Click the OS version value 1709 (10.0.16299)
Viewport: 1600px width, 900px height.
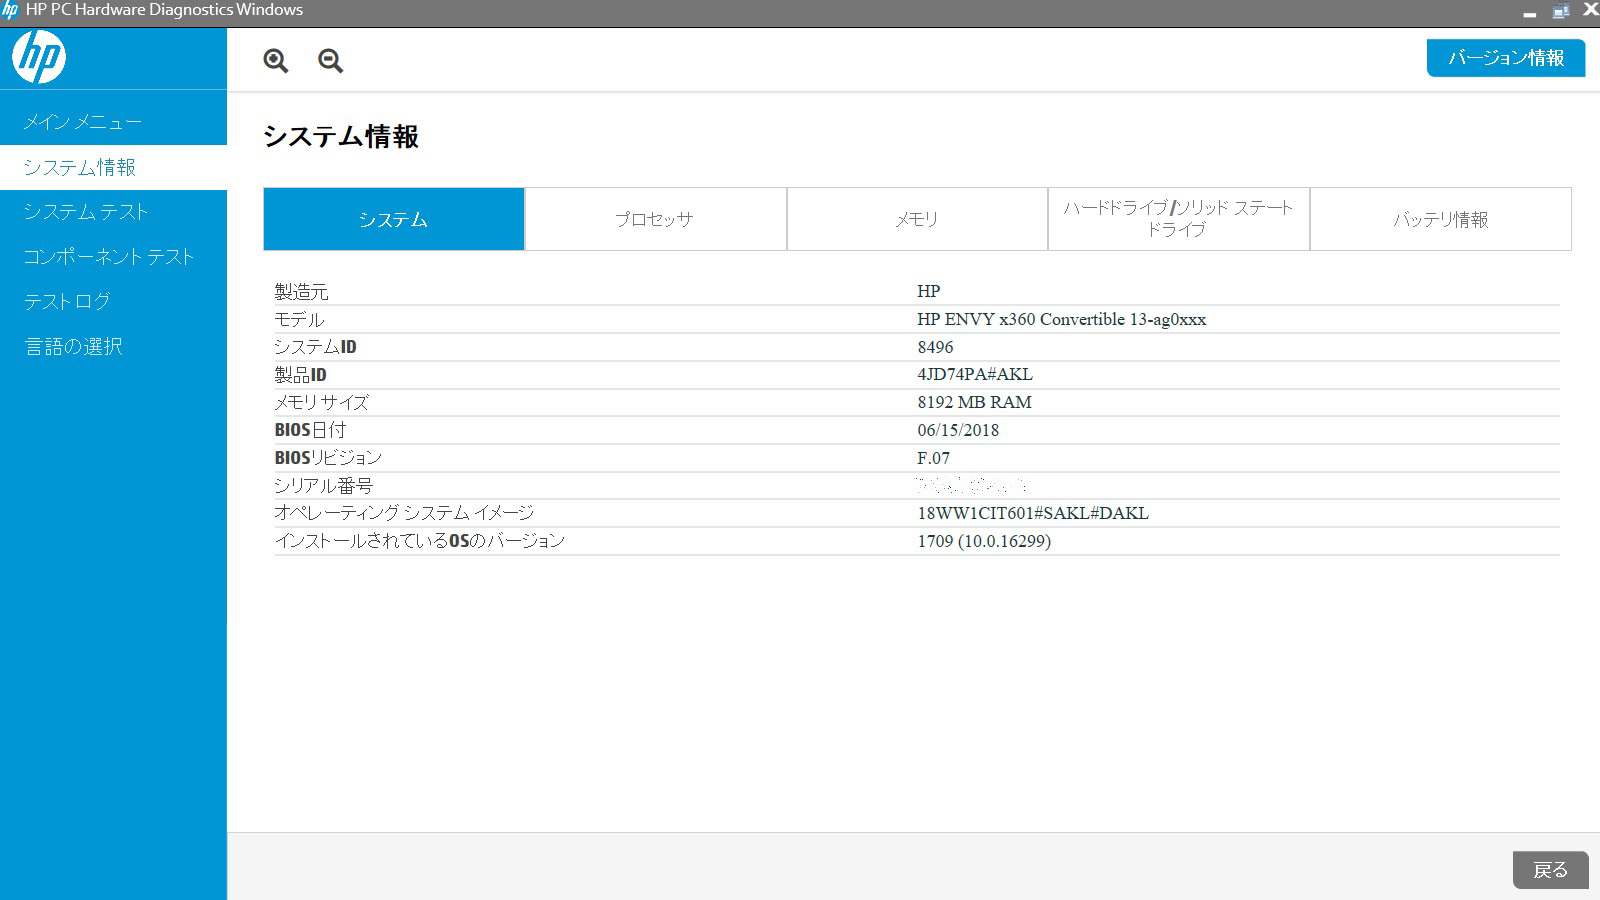pos(984,541)
